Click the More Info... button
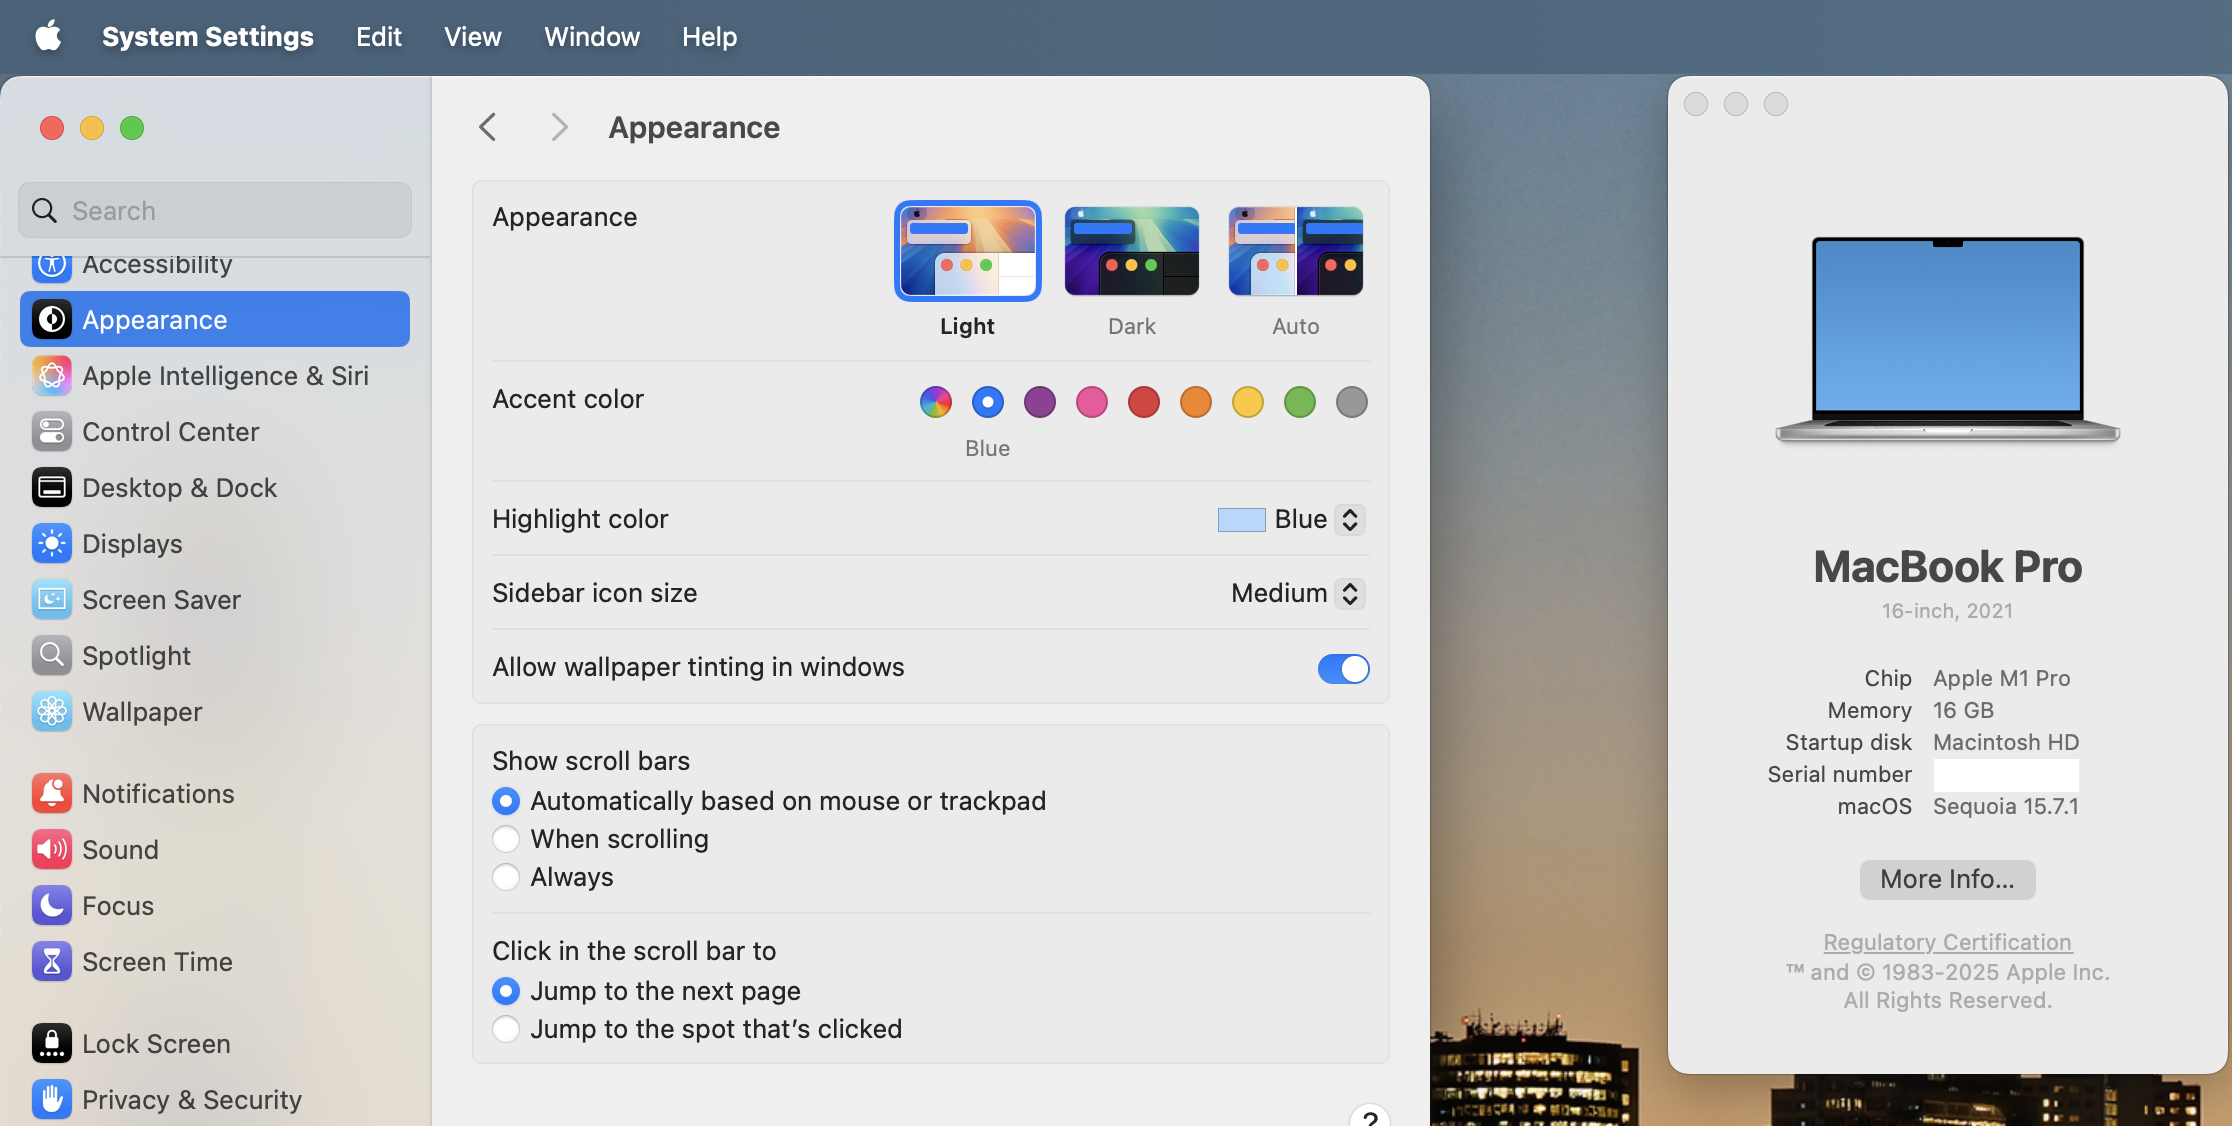The image size is (2232, 1126). click(1946, 879)
